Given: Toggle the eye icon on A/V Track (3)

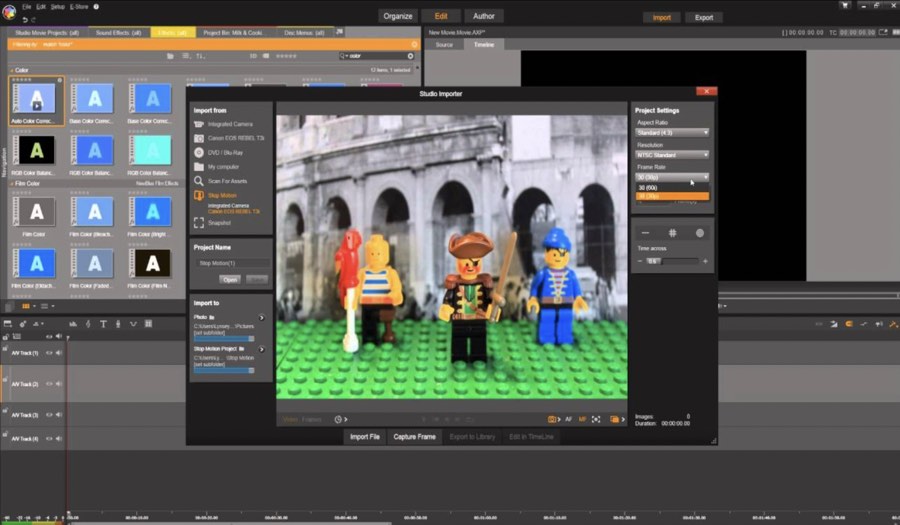Looking at the screenshot, I should [49, 415].
